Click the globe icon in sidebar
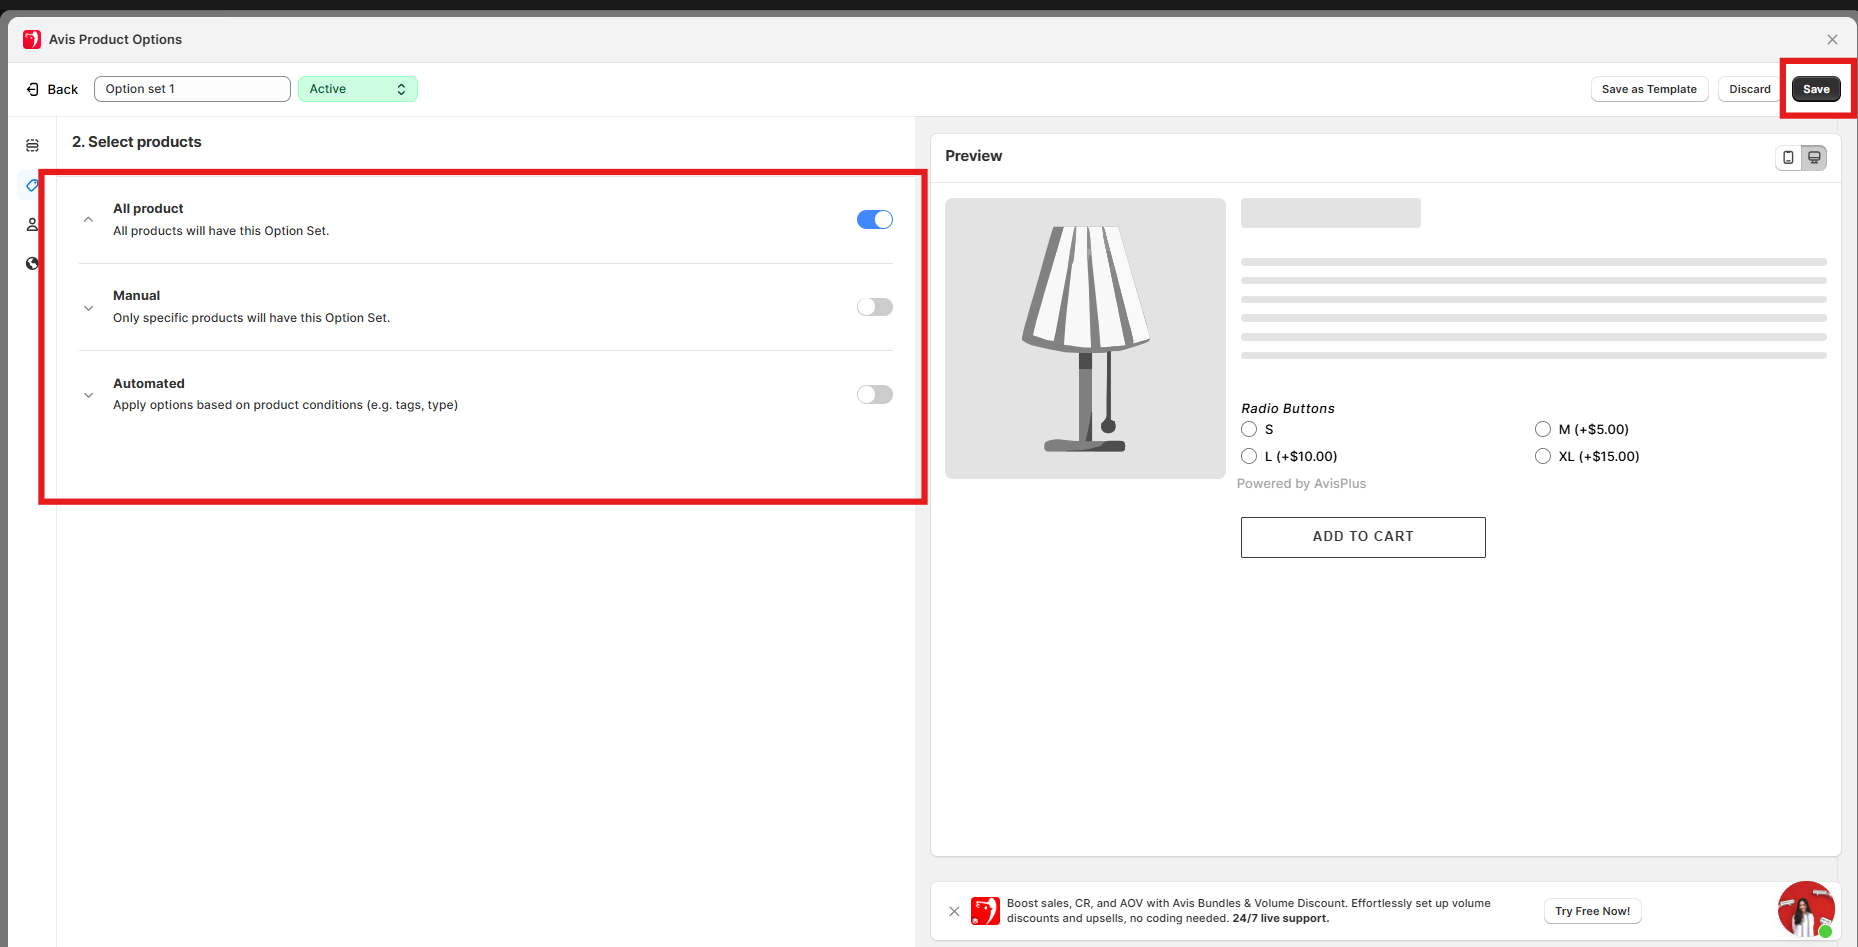Viewport: 1858px width, 947px height. 32,264
